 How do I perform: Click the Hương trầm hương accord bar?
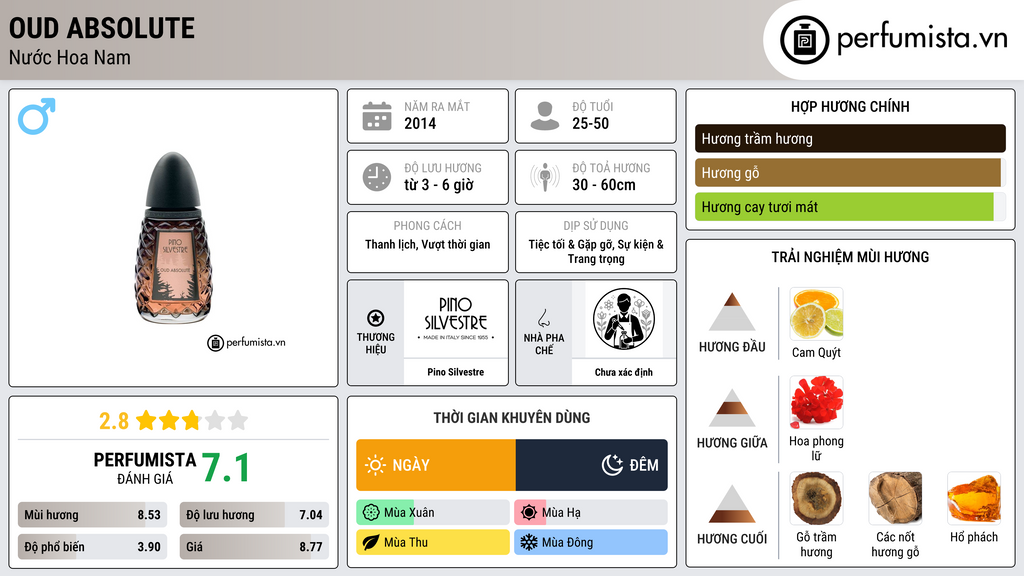[850, 138]
